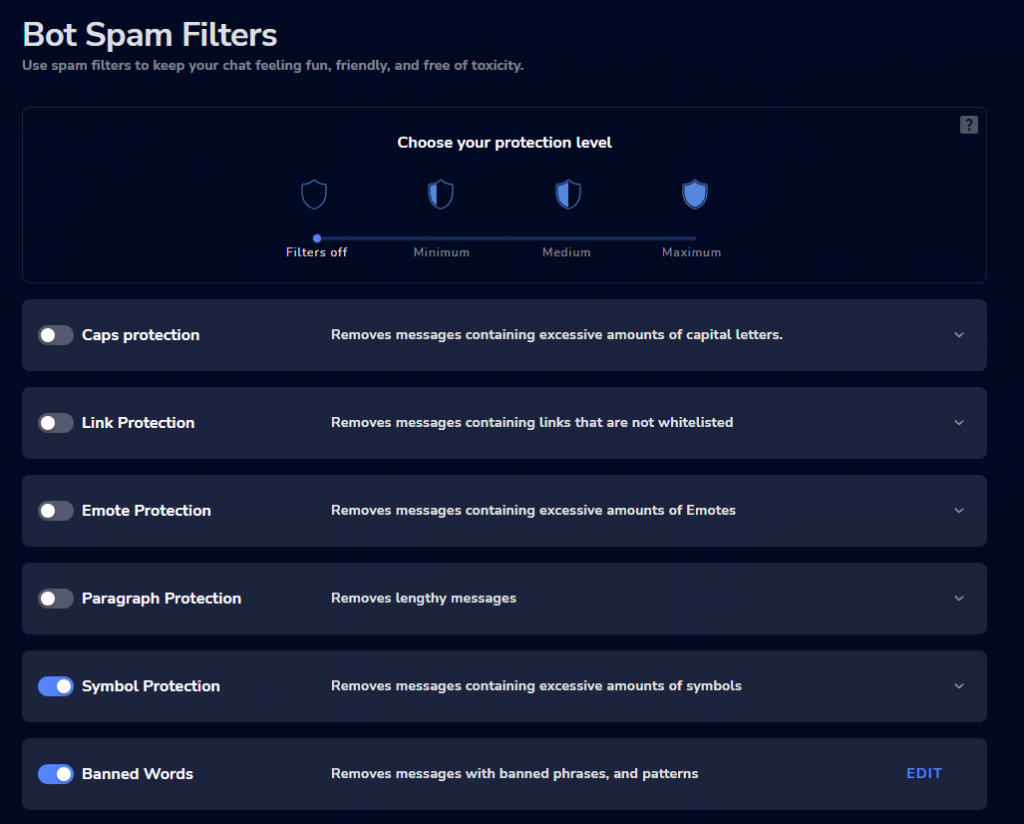Click the Link Protection label
This screenshot has height=824, width=1024.
pos(138,423)
